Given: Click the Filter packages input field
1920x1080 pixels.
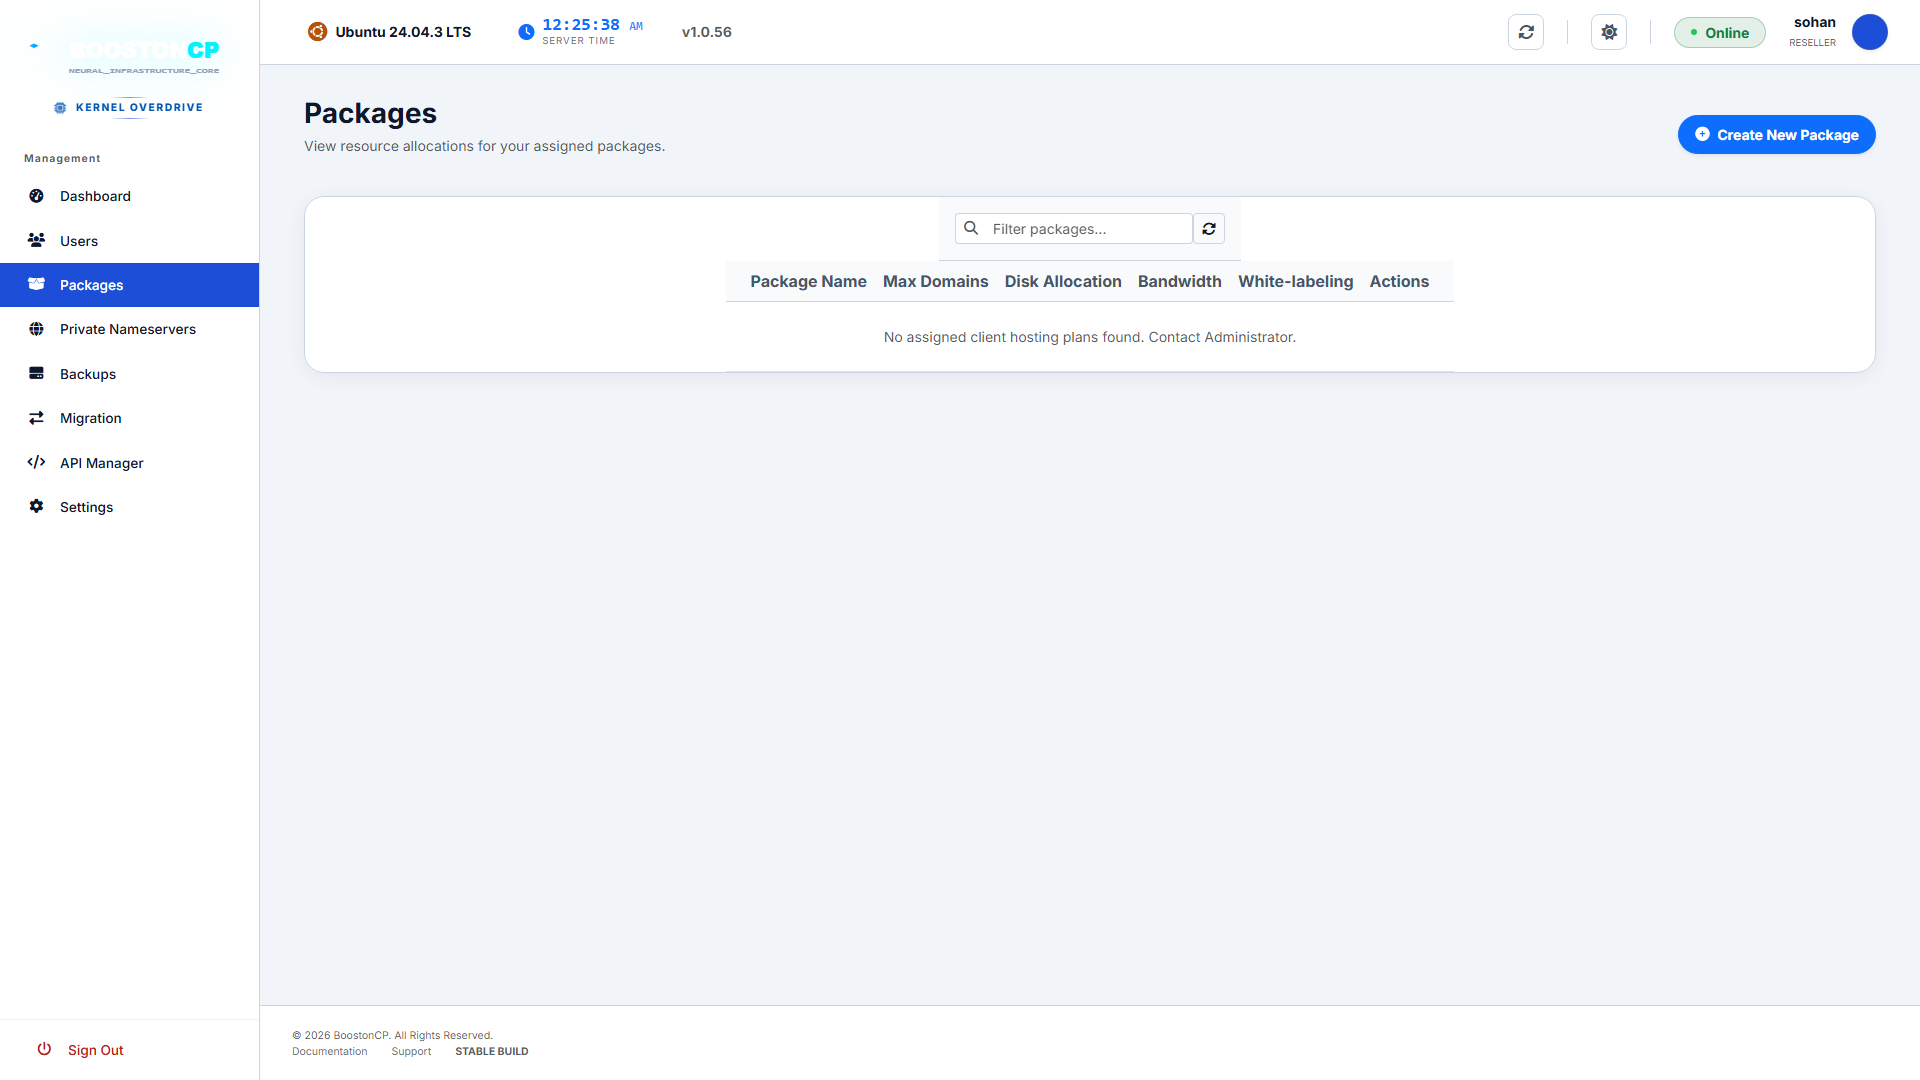Looking at the screenshot, I should [x=1074, y=229].
